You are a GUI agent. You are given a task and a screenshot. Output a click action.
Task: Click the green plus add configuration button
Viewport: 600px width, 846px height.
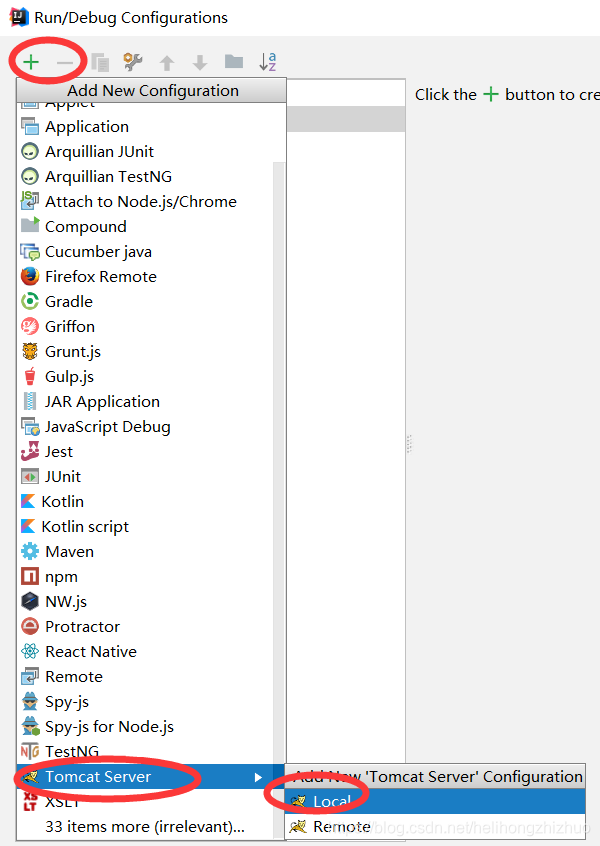coord(31,62)
